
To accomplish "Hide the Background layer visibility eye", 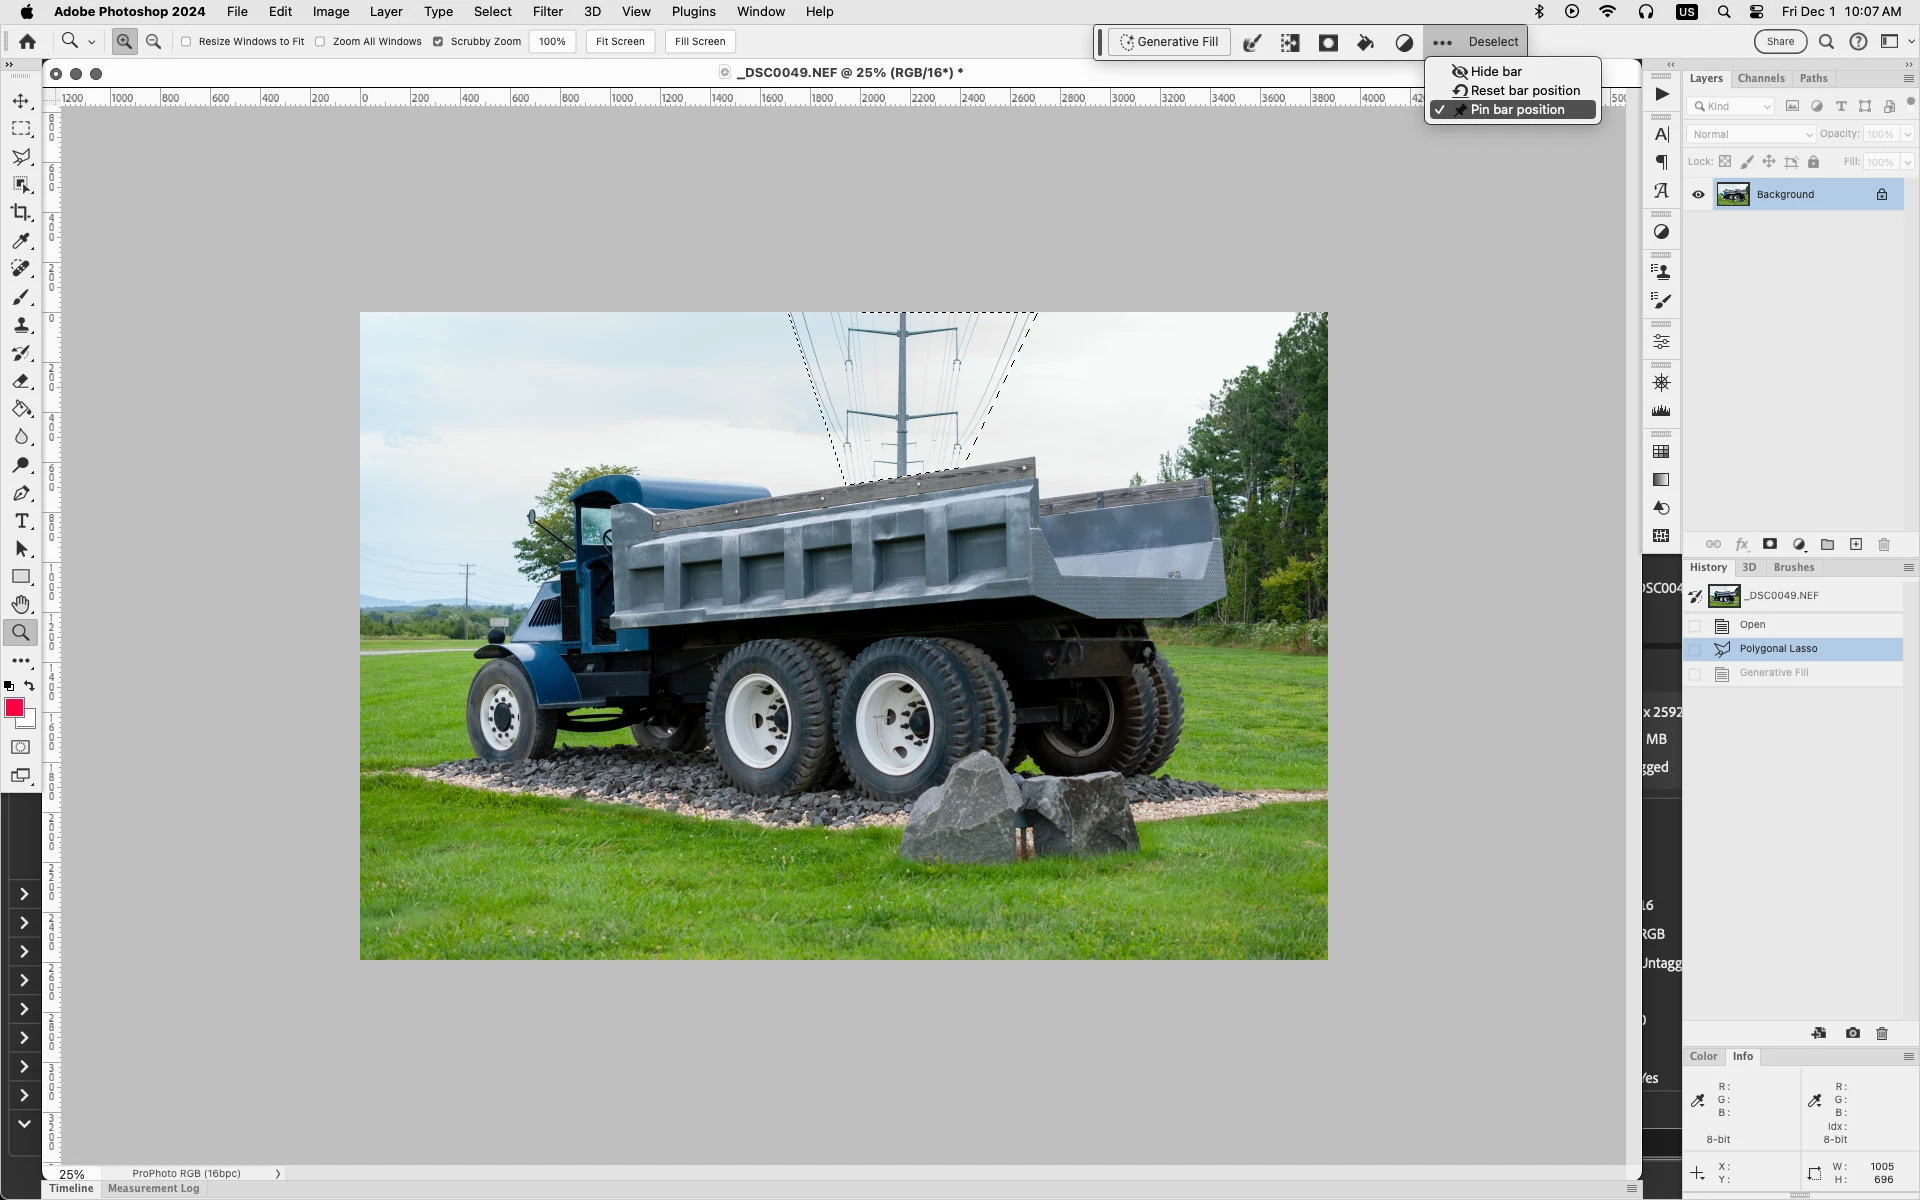I will click(x=1698, y=194).
